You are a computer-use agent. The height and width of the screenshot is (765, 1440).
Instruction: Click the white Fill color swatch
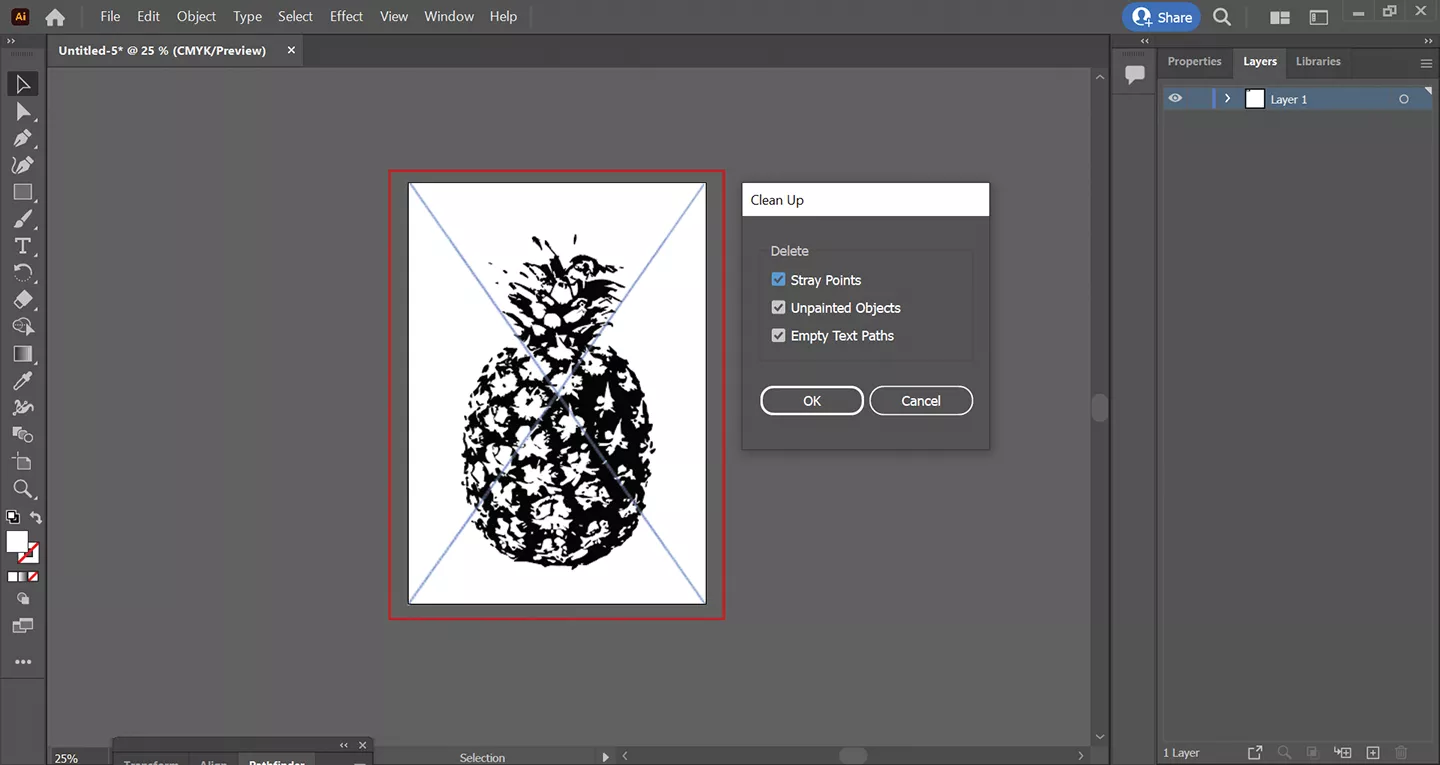coord(17,542)
